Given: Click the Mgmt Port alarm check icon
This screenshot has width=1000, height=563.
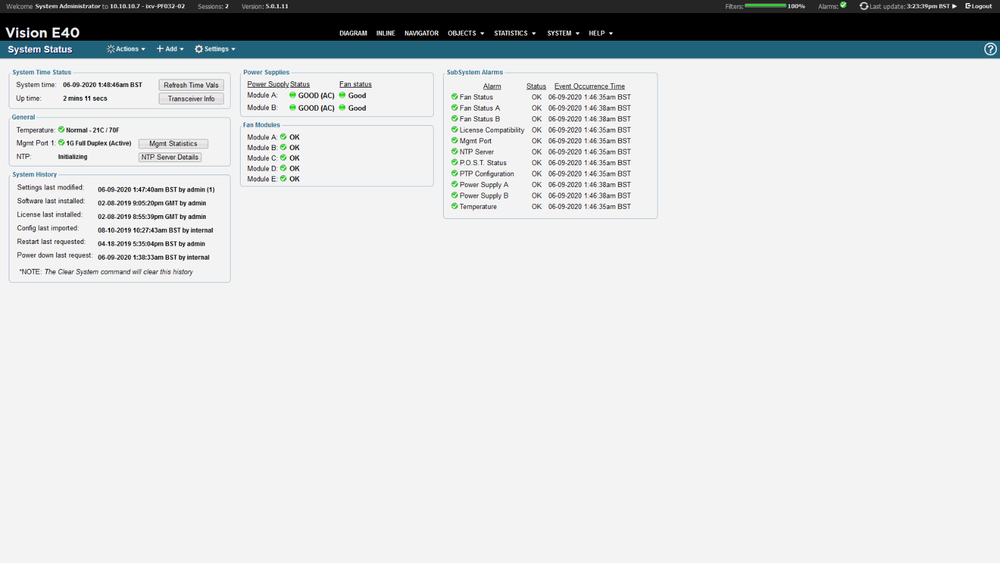Looking at the screenshot, I should point(455,140).
